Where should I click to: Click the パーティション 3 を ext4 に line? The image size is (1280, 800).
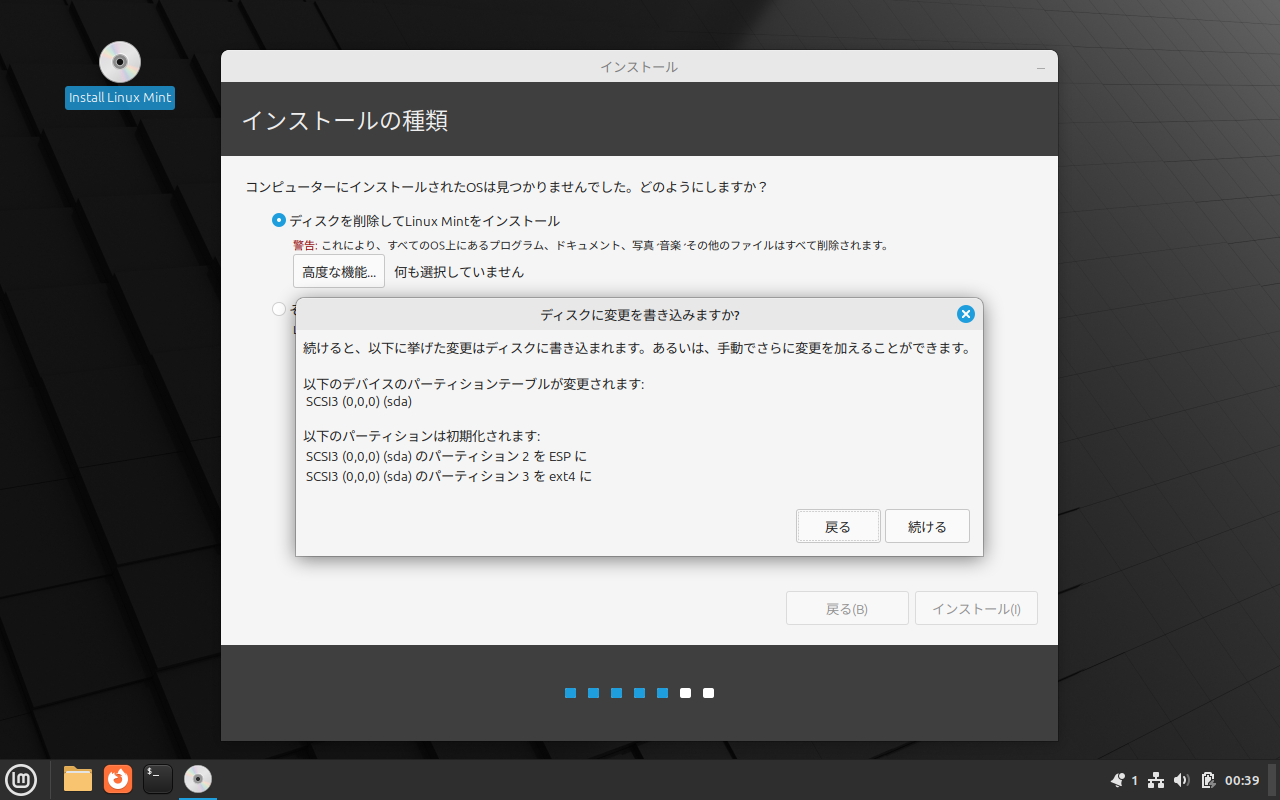tap(449, 476)
